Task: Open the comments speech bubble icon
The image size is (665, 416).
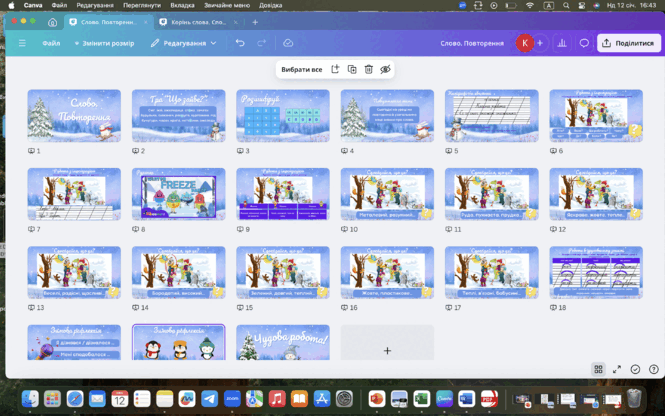Action: pyautogui.click(x=584, y=43)
